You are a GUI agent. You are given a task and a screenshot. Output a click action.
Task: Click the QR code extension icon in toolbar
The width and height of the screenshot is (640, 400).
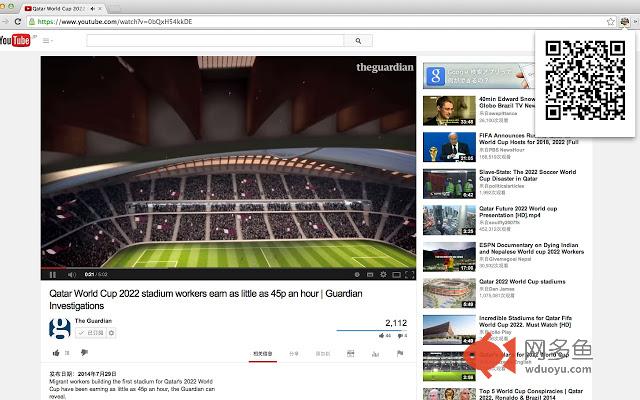tap(624, 22)
